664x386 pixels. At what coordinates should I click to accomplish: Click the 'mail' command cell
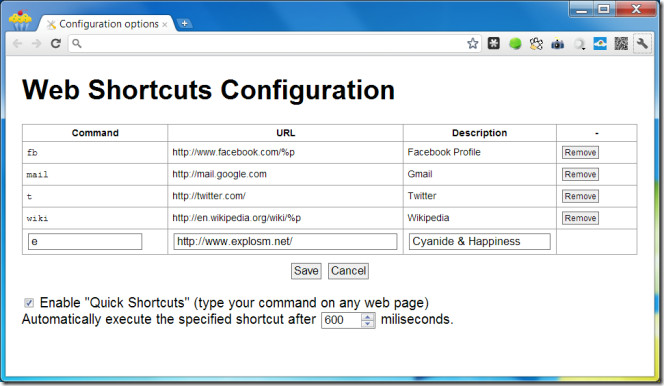coord(95,174)
